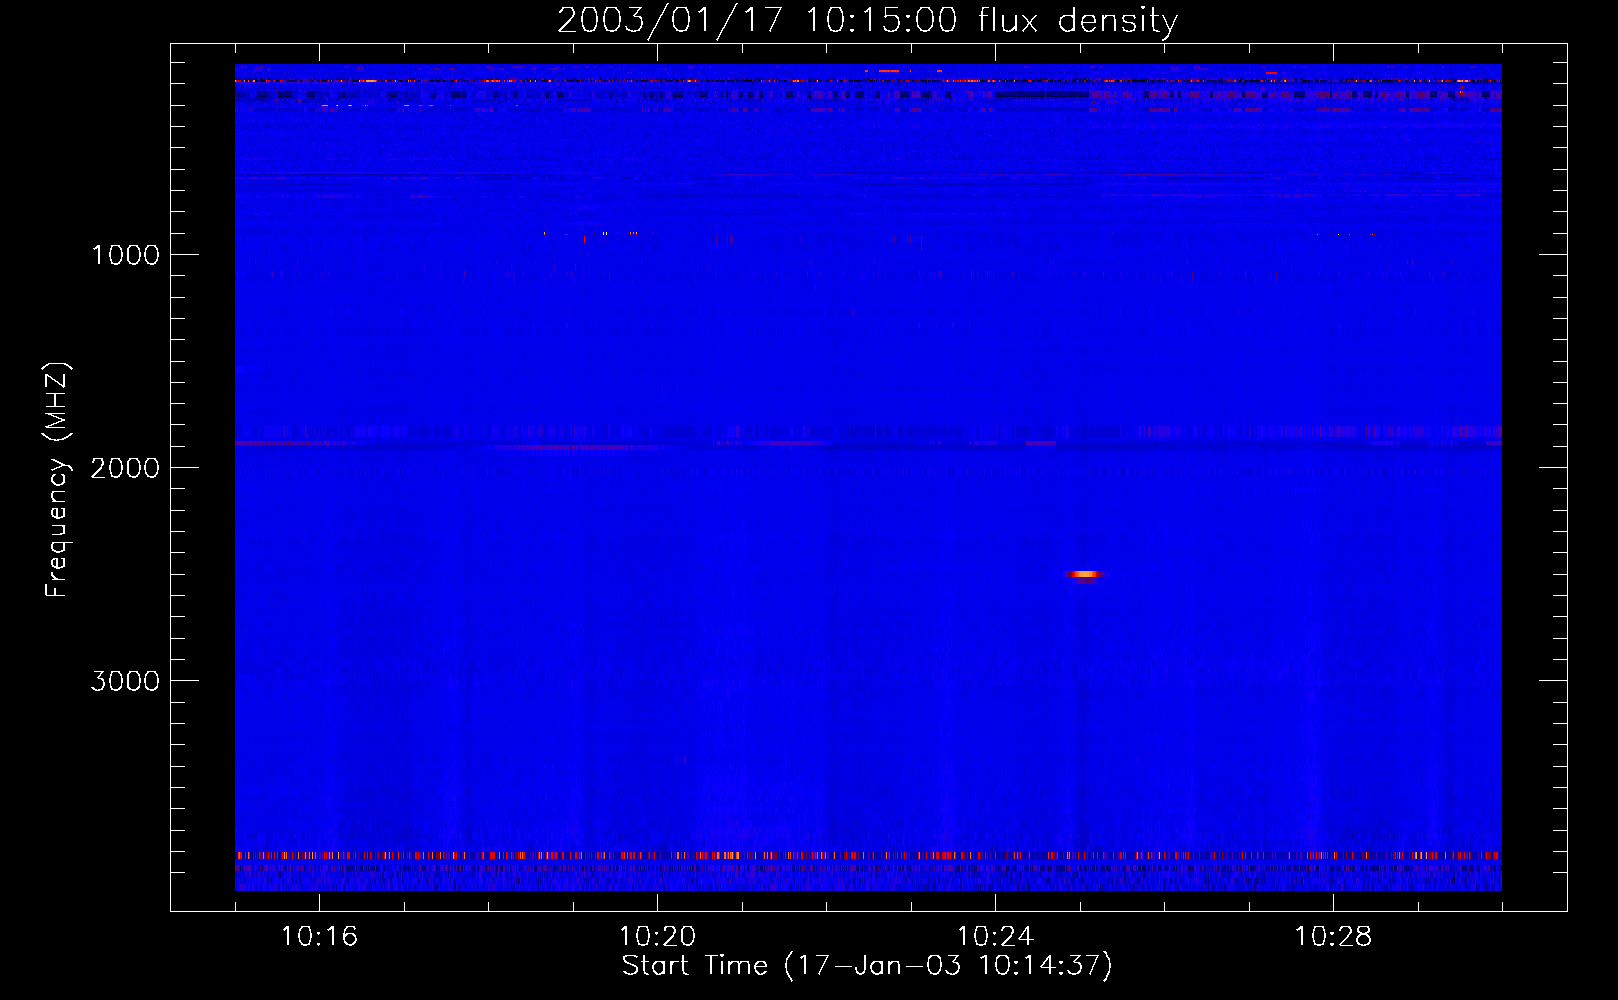Select the 'Frequency (MHZ)' axis label
The width and height of the screenshot is (1618, 1000).
click(58, 480)
